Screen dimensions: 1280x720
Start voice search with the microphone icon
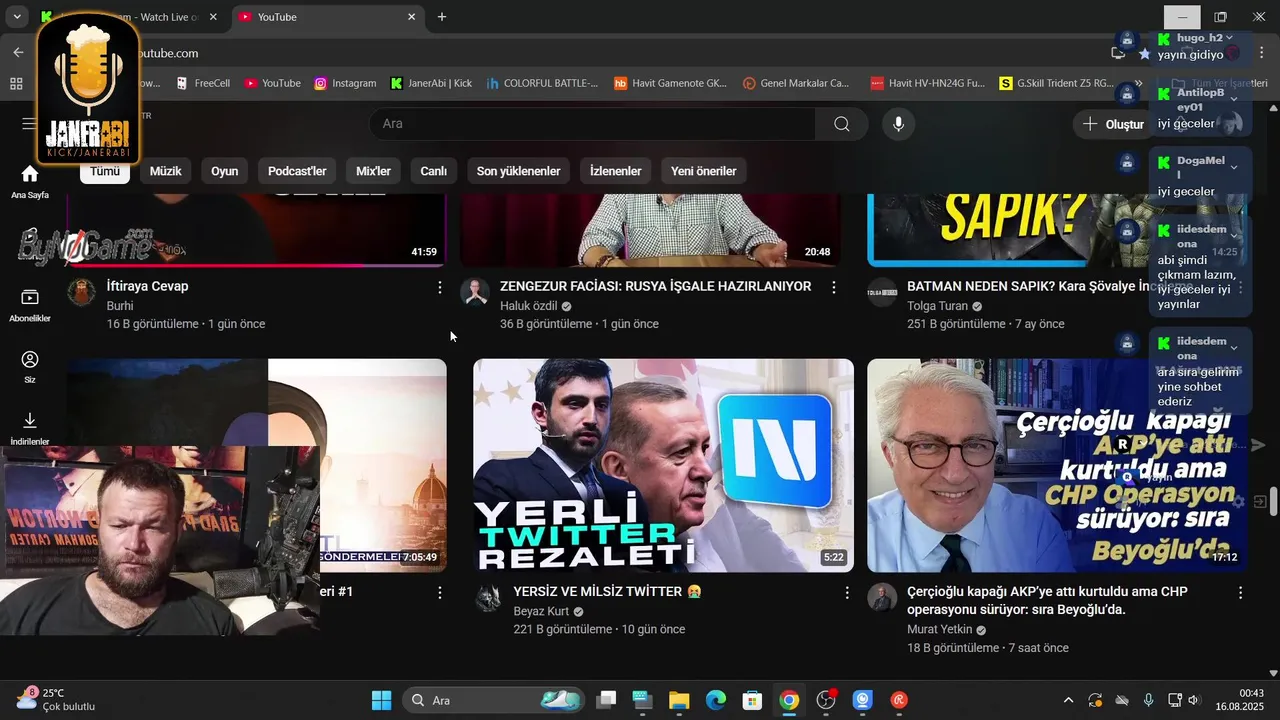pyautogui.click(x=898, y=124)
